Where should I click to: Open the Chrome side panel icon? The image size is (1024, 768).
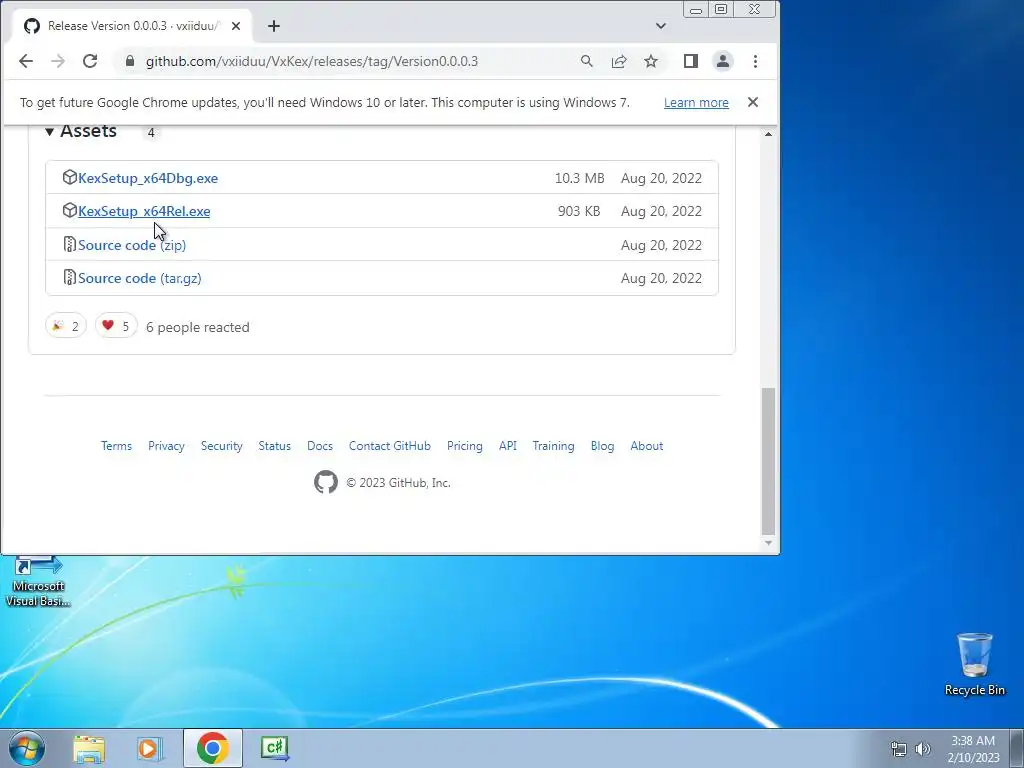(x=690, y=61)
